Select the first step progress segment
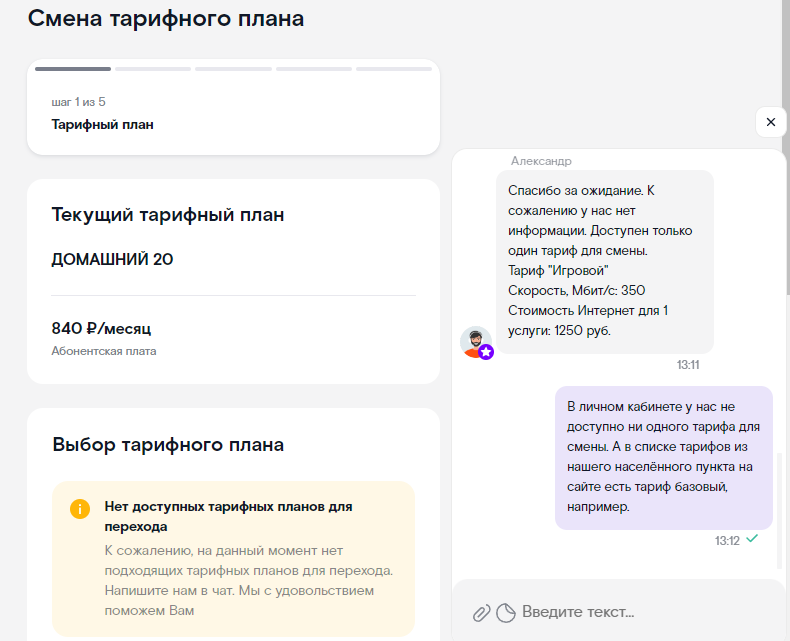 [73, 69]
